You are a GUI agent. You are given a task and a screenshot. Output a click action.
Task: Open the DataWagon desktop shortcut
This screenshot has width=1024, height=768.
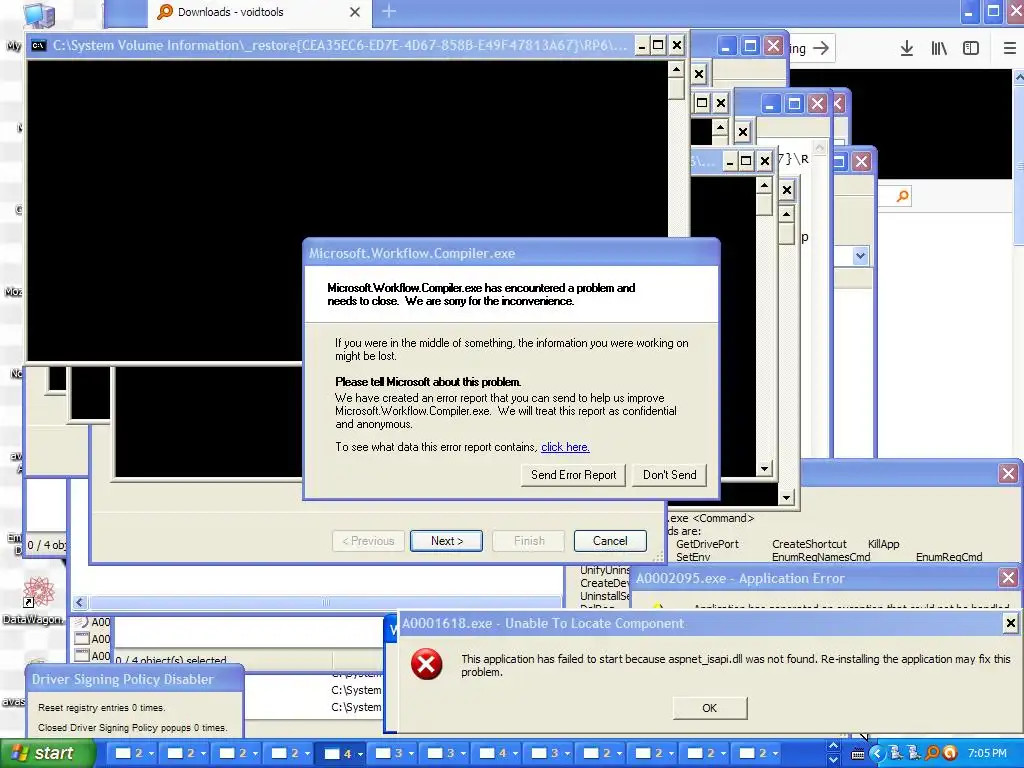(37, 600)
